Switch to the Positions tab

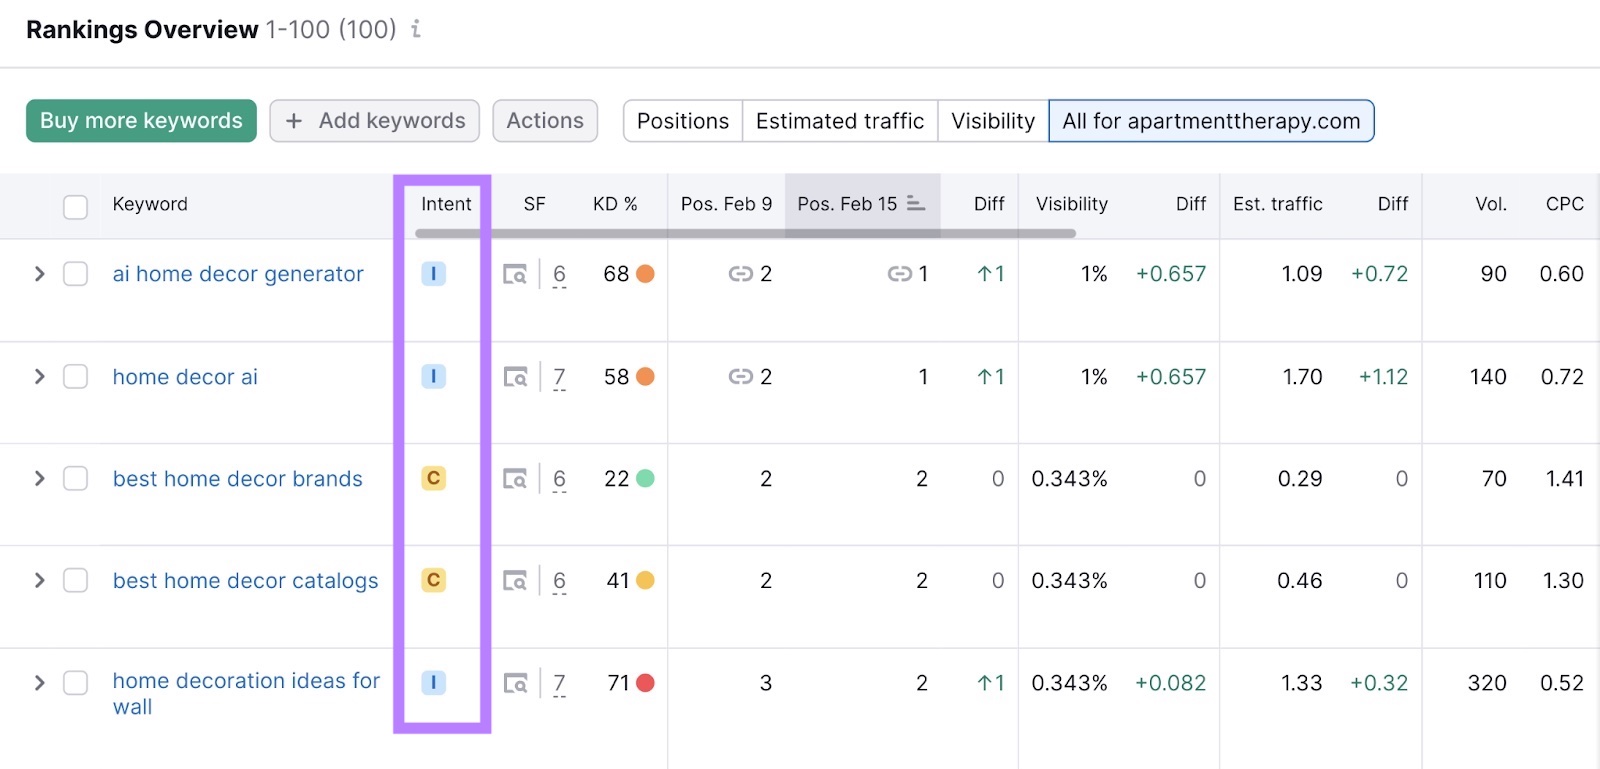683,121
